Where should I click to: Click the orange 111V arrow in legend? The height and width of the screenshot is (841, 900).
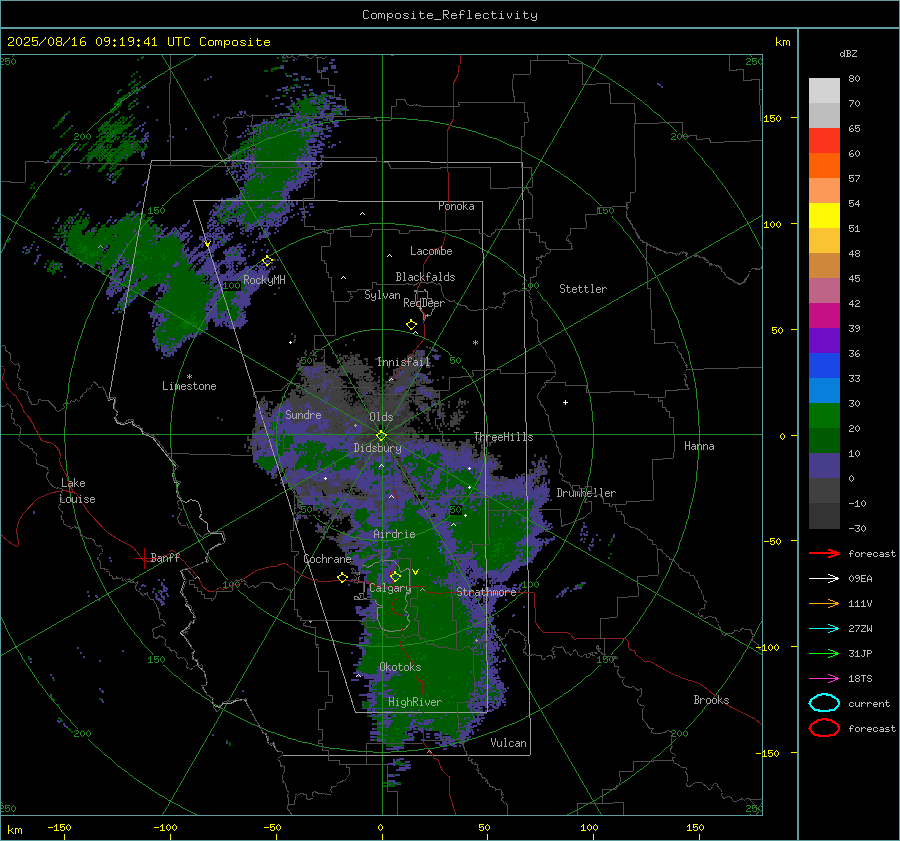(x=824, y=603)
